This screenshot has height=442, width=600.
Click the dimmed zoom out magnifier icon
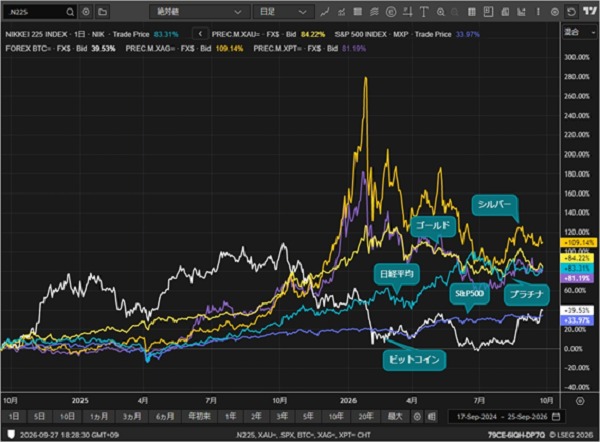[x=455, y=12]
